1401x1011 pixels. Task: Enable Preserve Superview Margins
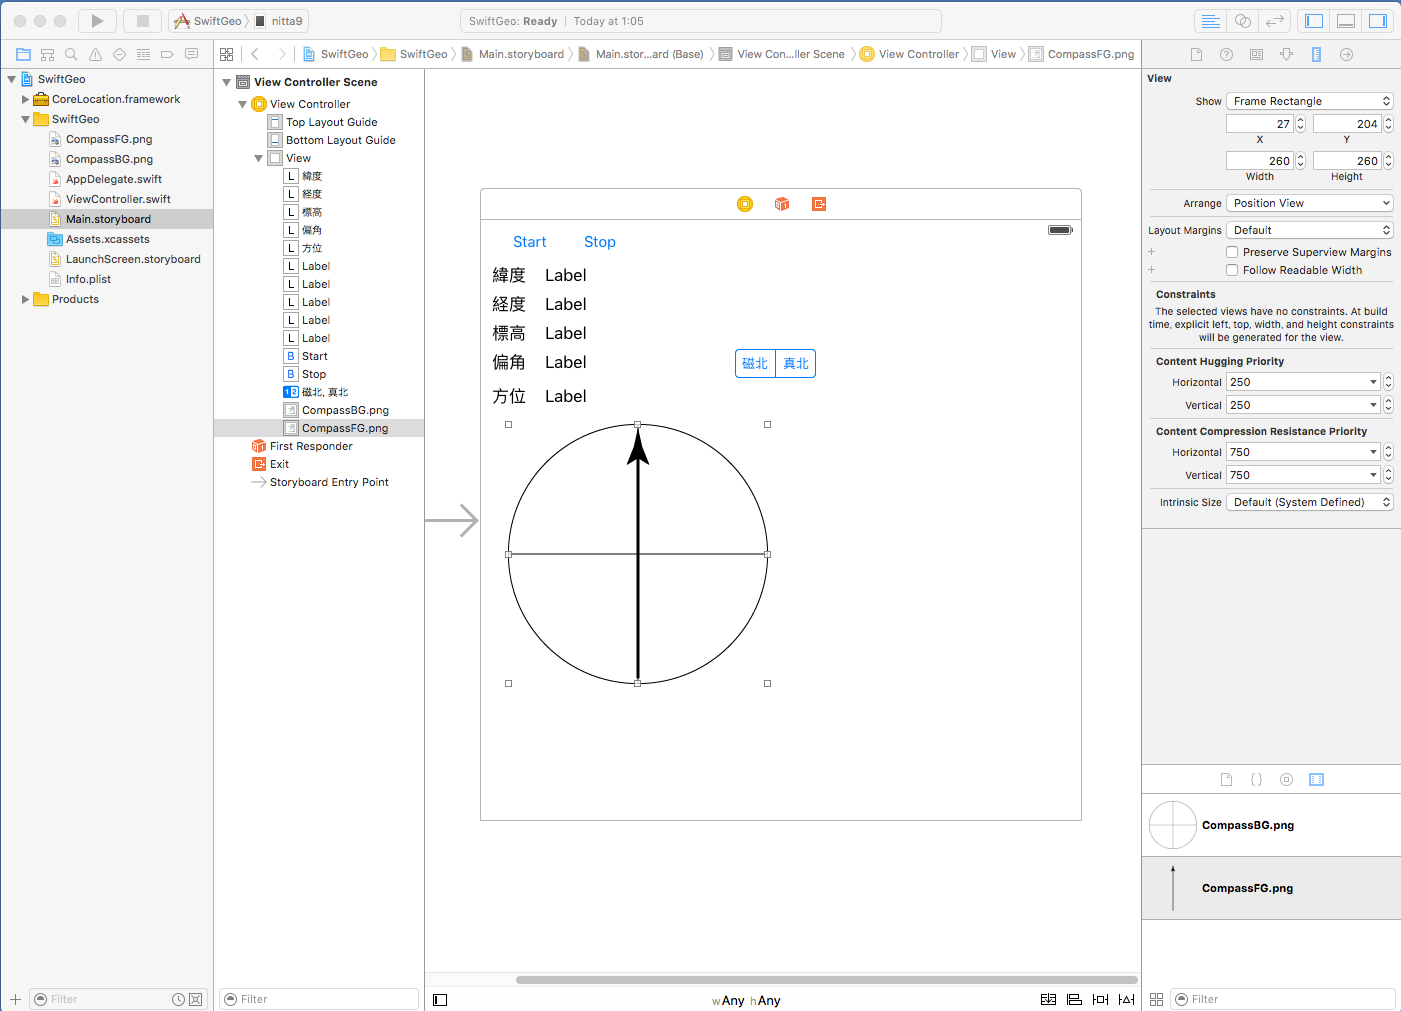(x=1232, y=252)
